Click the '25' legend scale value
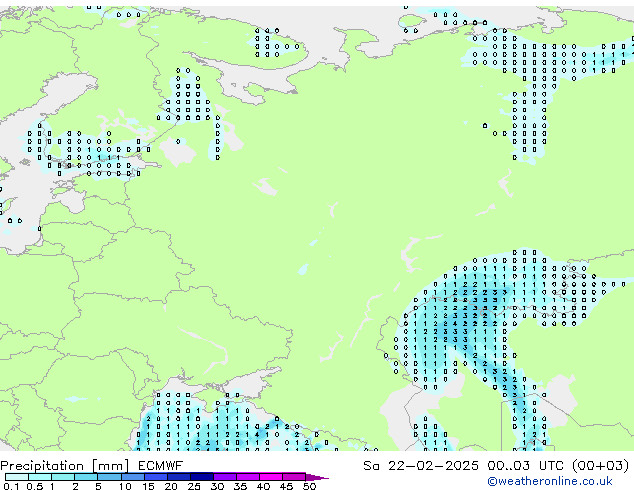634x490 pixels. tap(194, 486)
